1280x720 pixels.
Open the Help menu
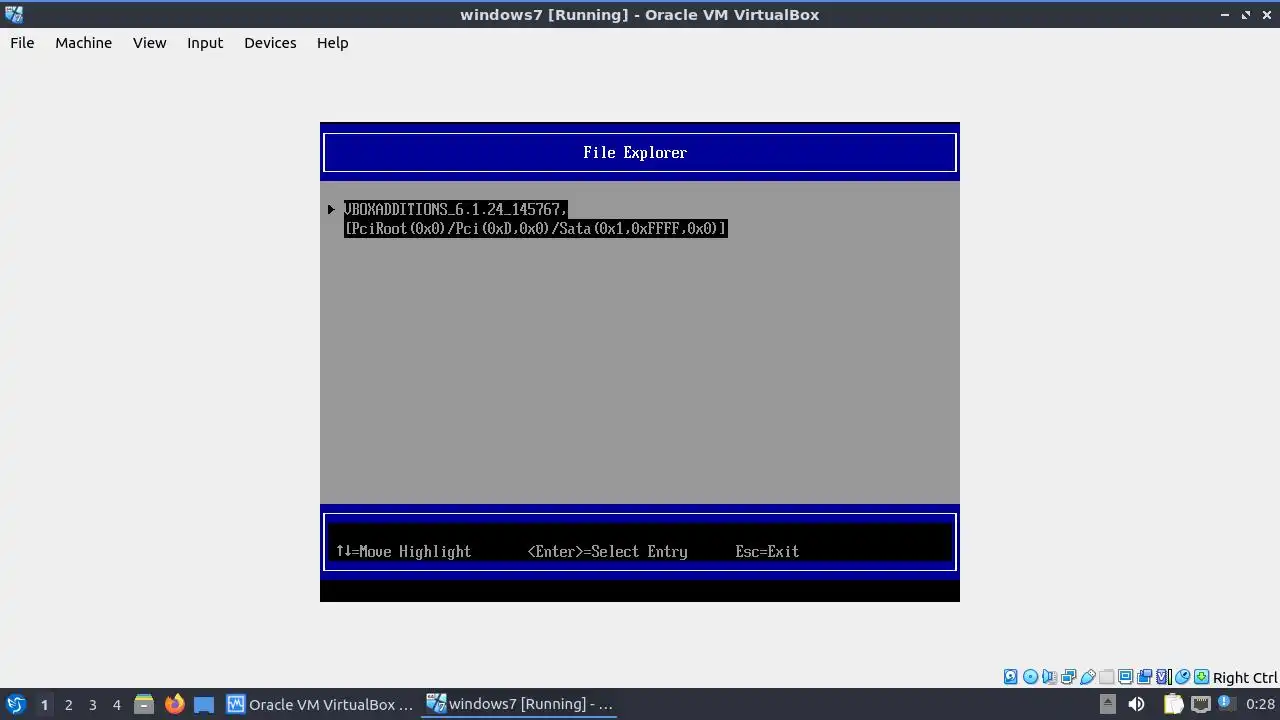pyautogui.click(x=332, y=43)
